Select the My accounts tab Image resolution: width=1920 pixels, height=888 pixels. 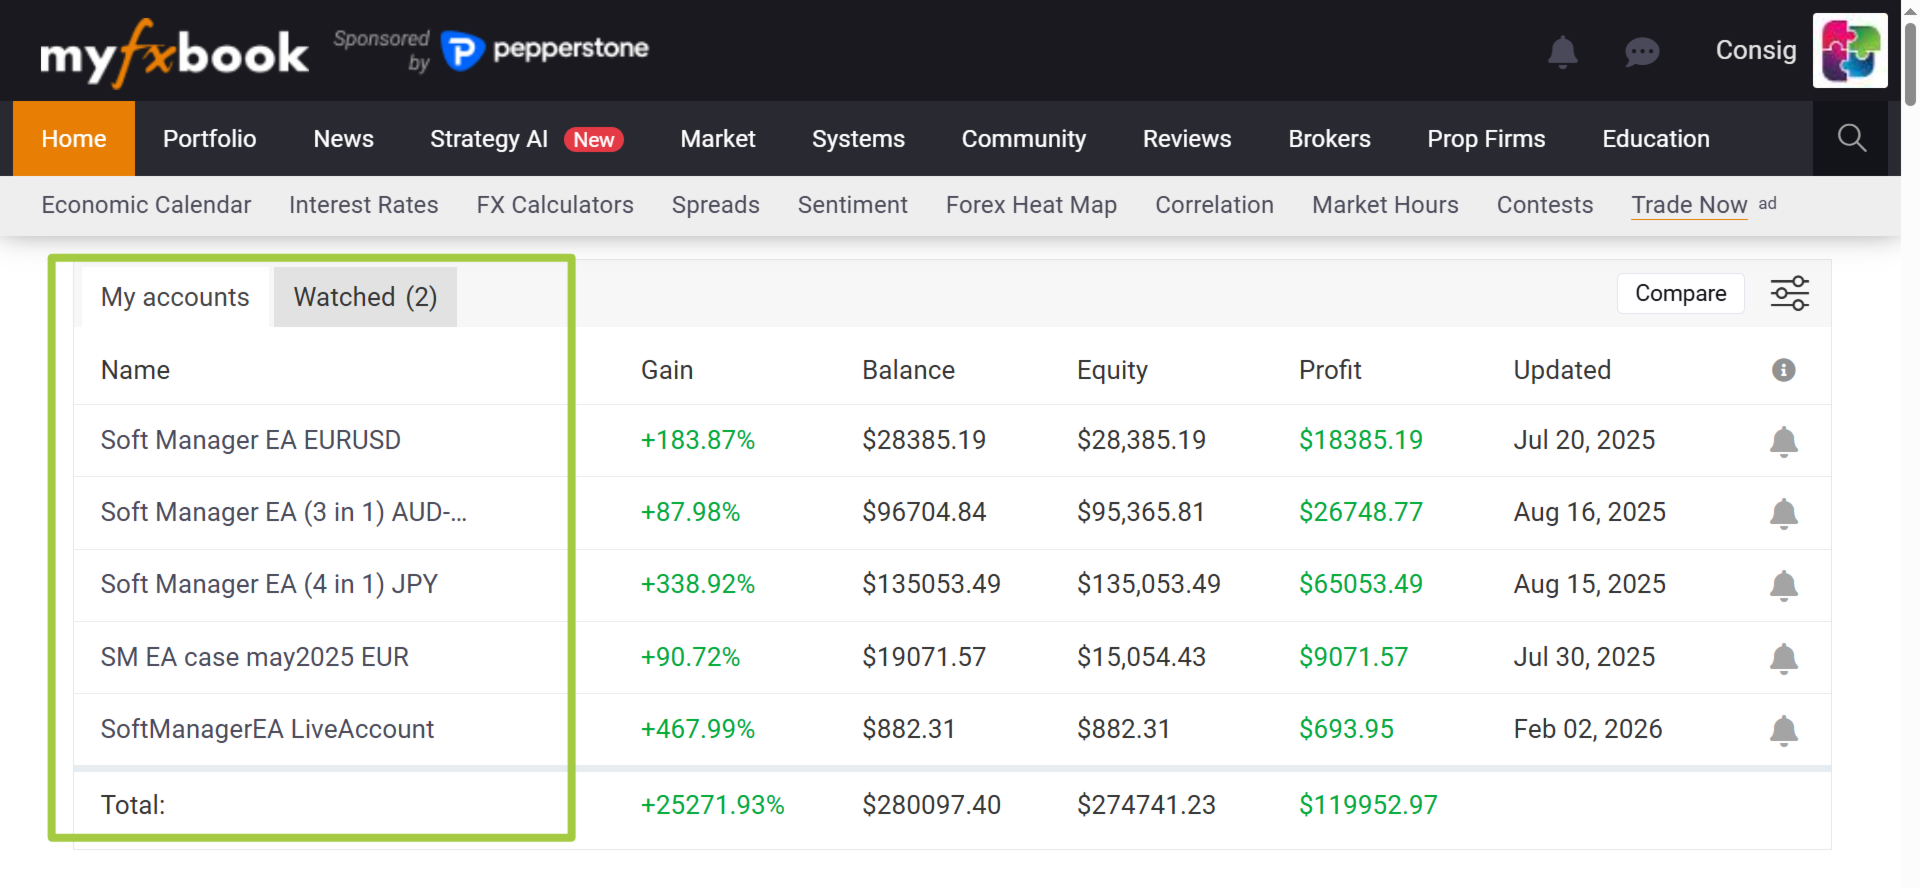pos(175,297)
